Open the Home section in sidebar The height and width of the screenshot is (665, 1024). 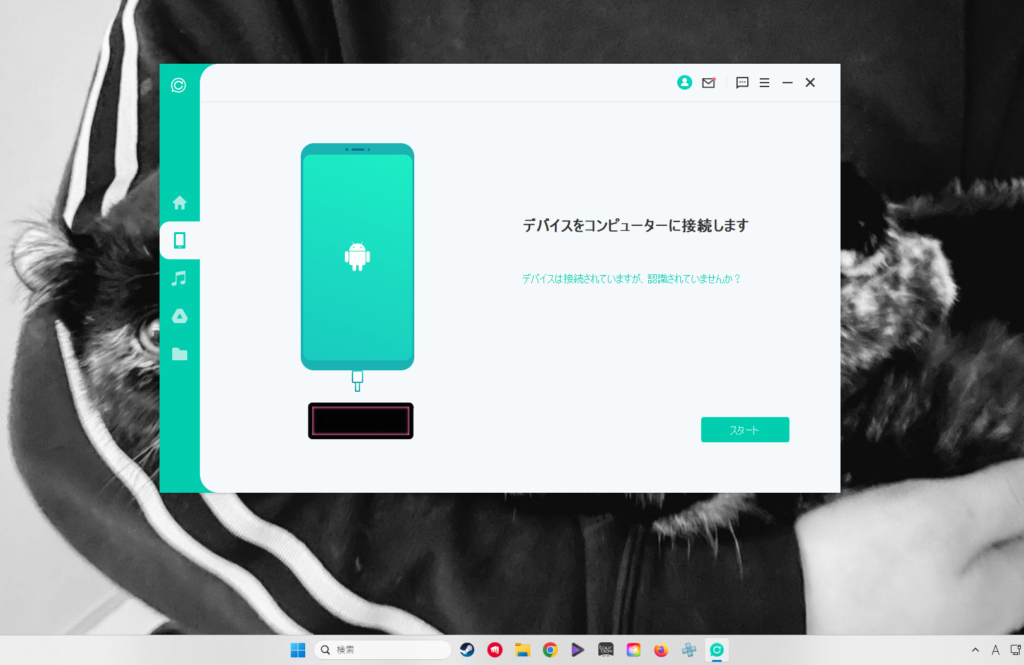pos(180,202)
